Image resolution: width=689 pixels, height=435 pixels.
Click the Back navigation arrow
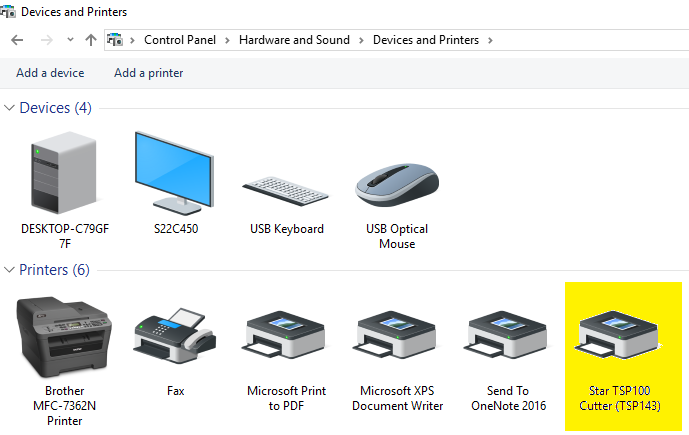17,40
